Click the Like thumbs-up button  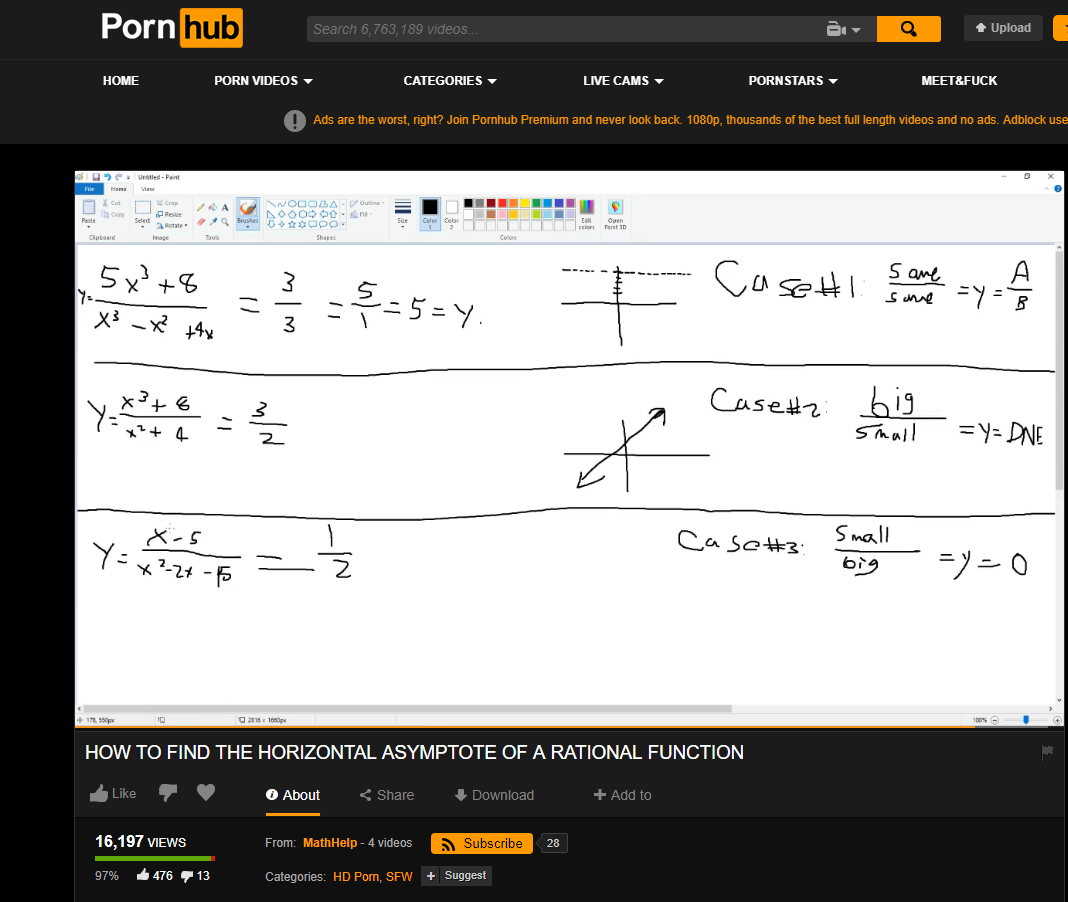112,794
